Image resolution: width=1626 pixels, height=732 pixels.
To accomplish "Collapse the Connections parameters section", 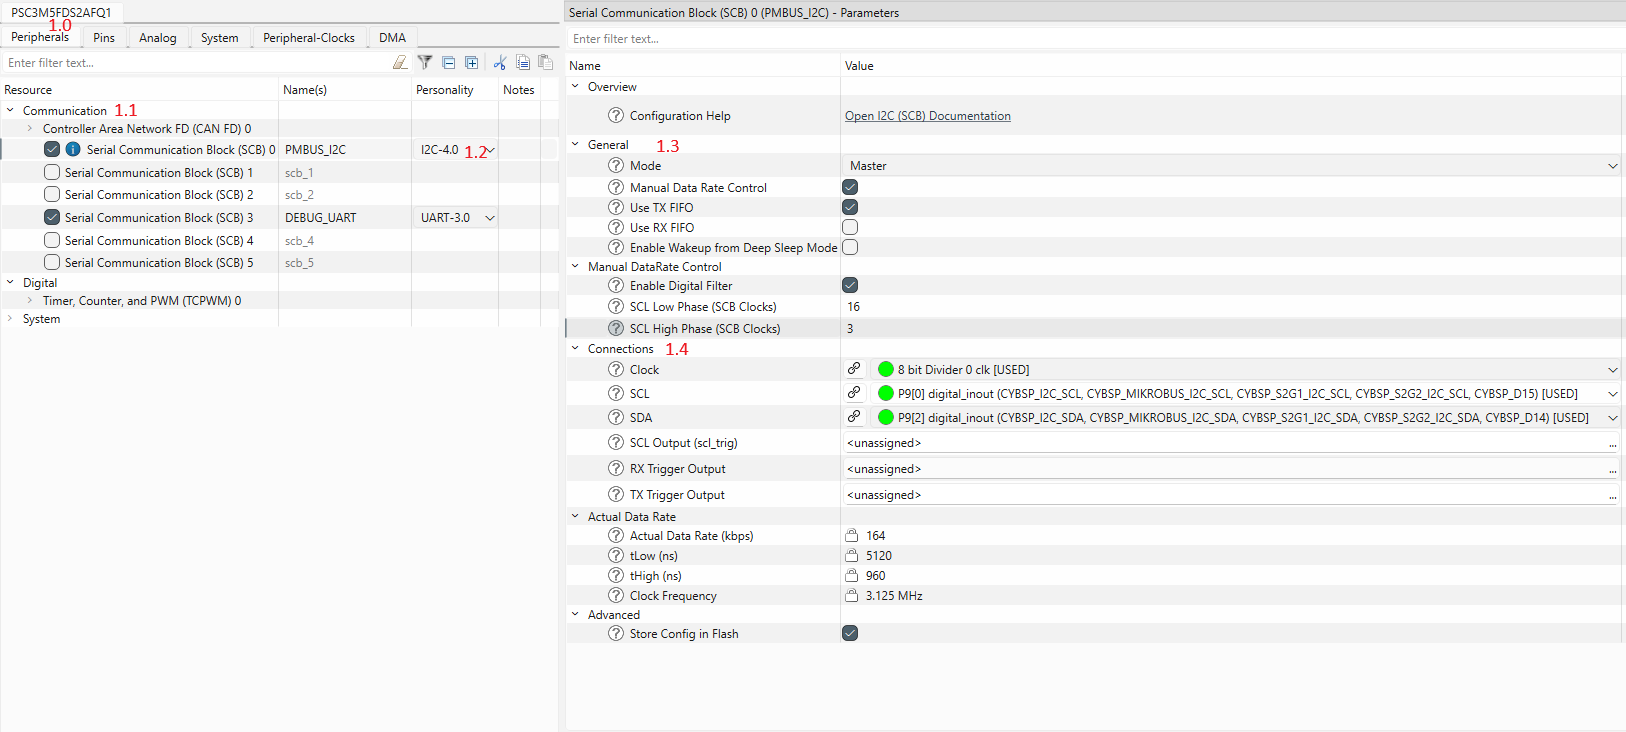I will 575,348.
